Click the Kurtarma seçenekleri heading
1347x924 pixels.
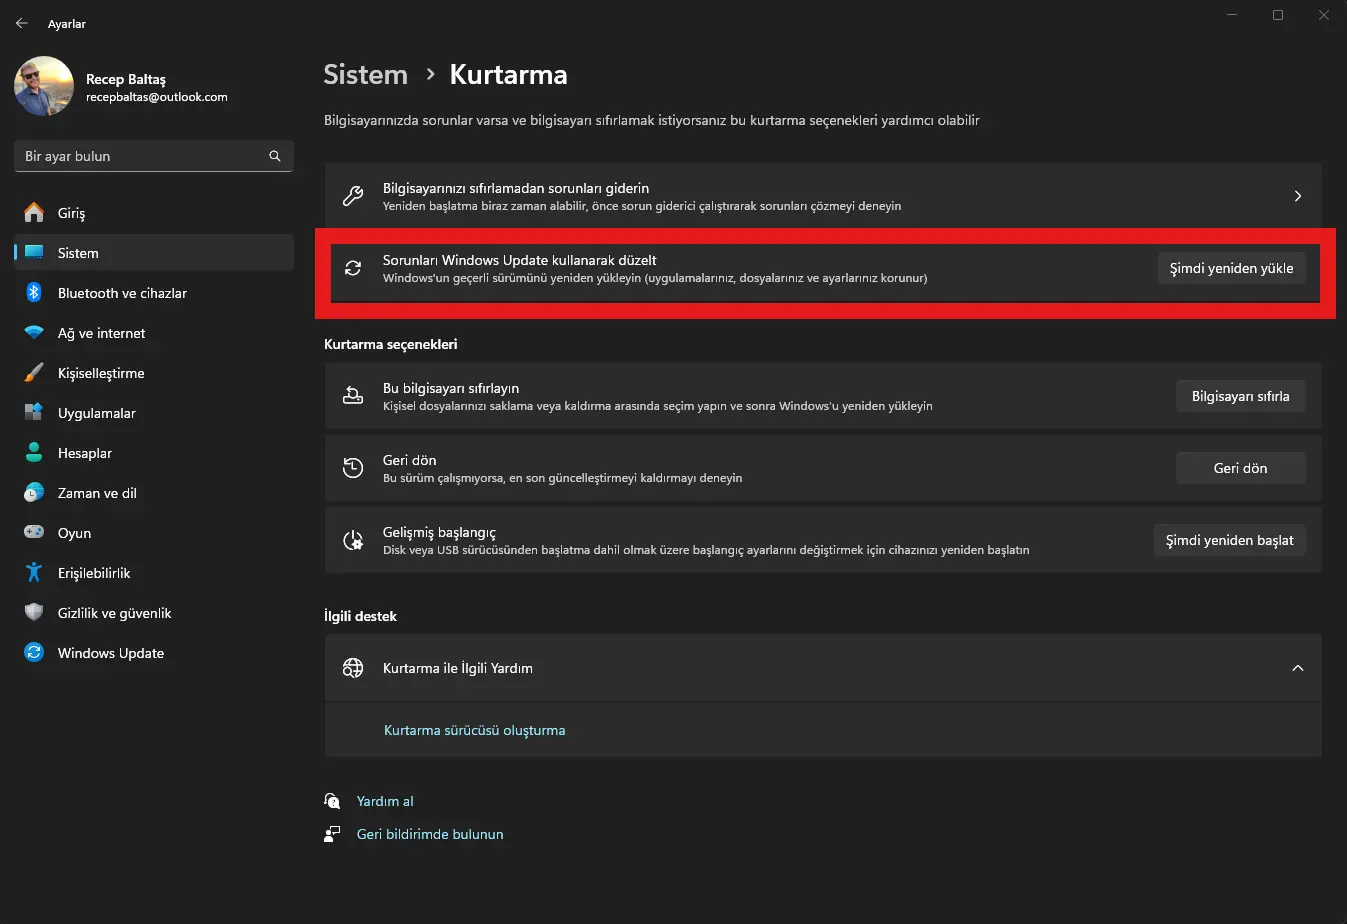(x=391, y=344)
